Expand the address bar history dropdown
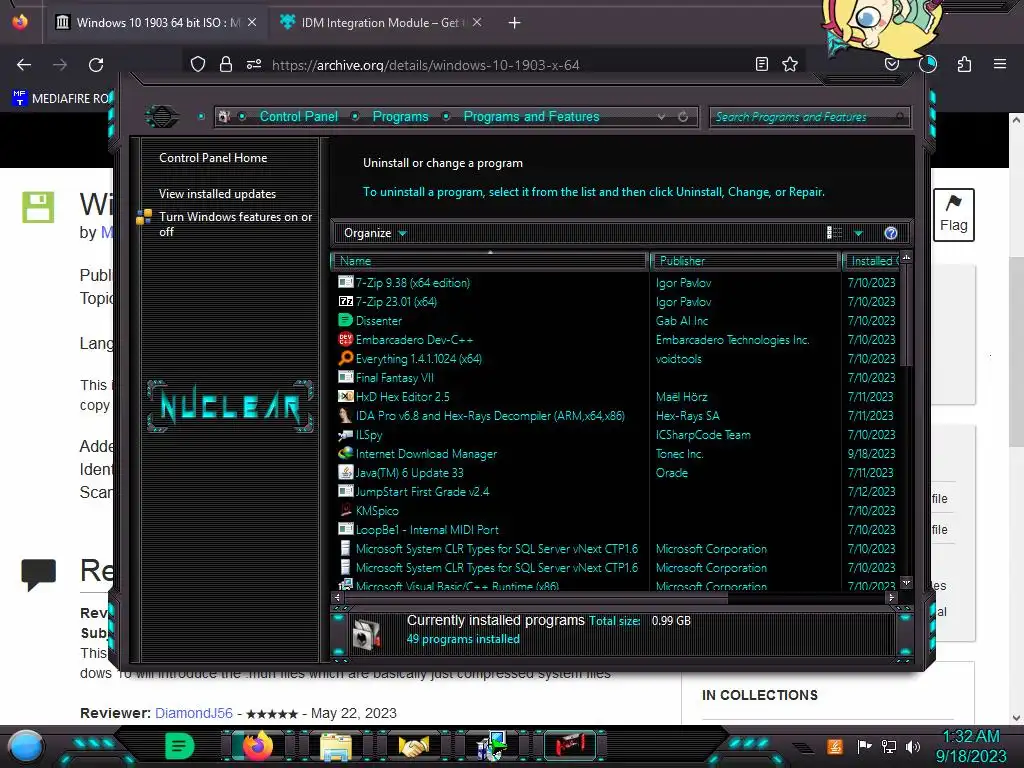The width and height of the screenshot is (1024, 768). 662,117
